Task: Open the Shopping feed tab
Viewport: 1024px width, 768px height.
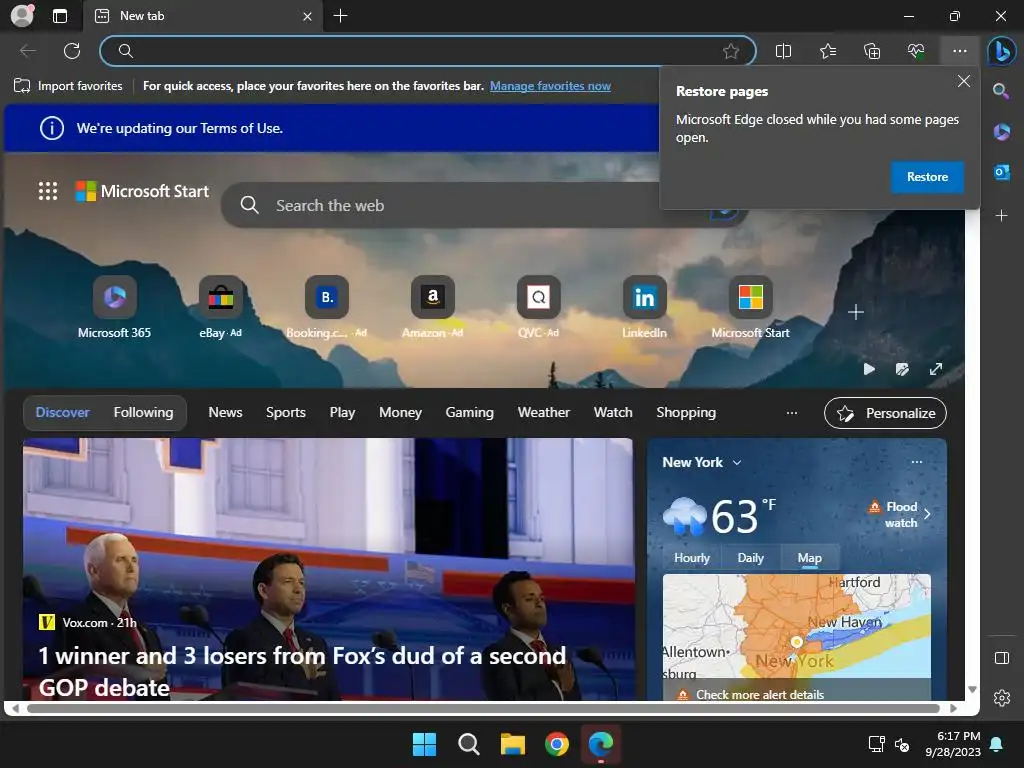Action: 686,412
